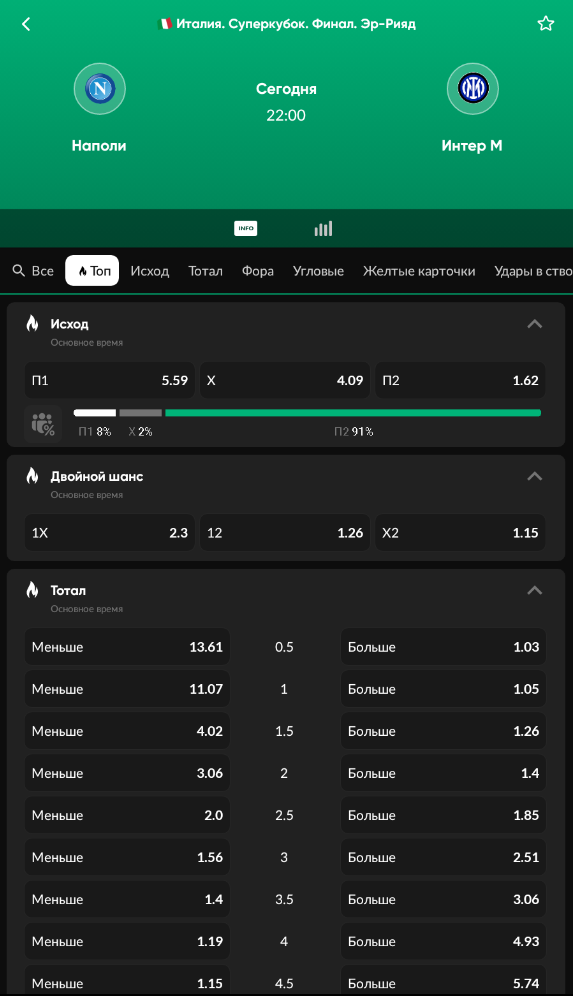
Task: Collapse the Исход market section
Action: [x=535, y=324]
